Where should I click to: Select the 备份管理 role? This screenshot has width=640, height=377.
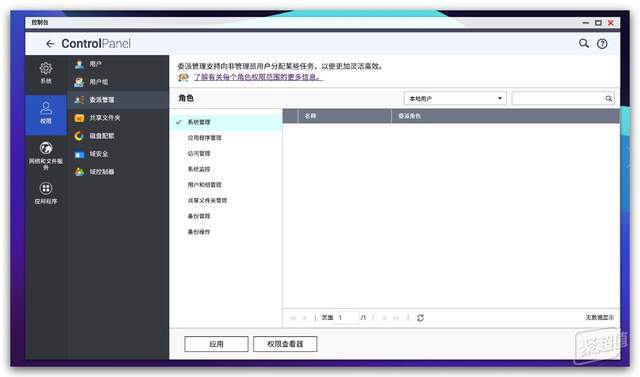click(226, 216)
